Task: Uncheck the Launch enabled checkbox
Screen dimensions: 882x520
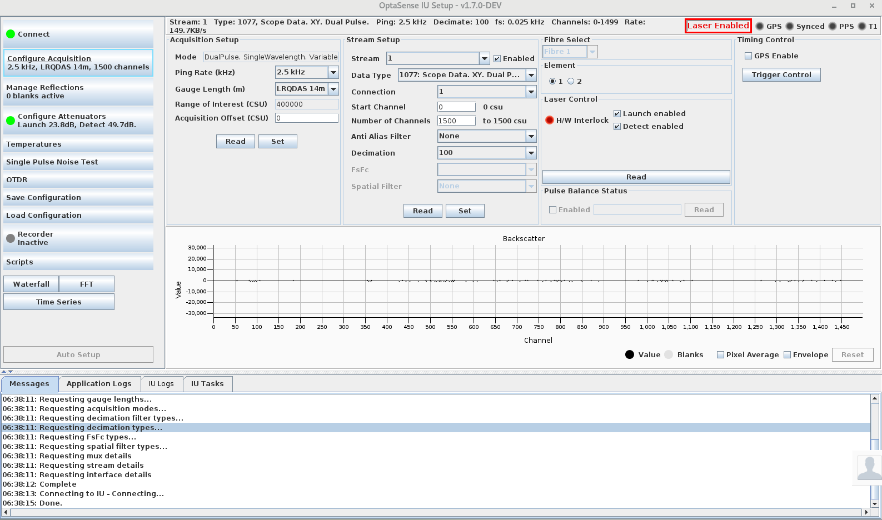Action: point(617,114)
